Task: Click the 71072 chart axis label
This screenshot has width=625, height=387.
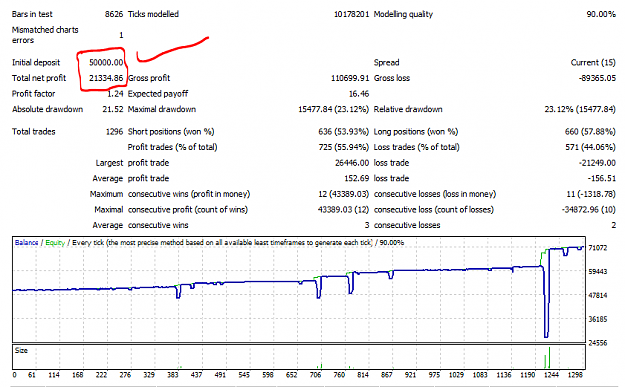Action: tap(597, 248)
